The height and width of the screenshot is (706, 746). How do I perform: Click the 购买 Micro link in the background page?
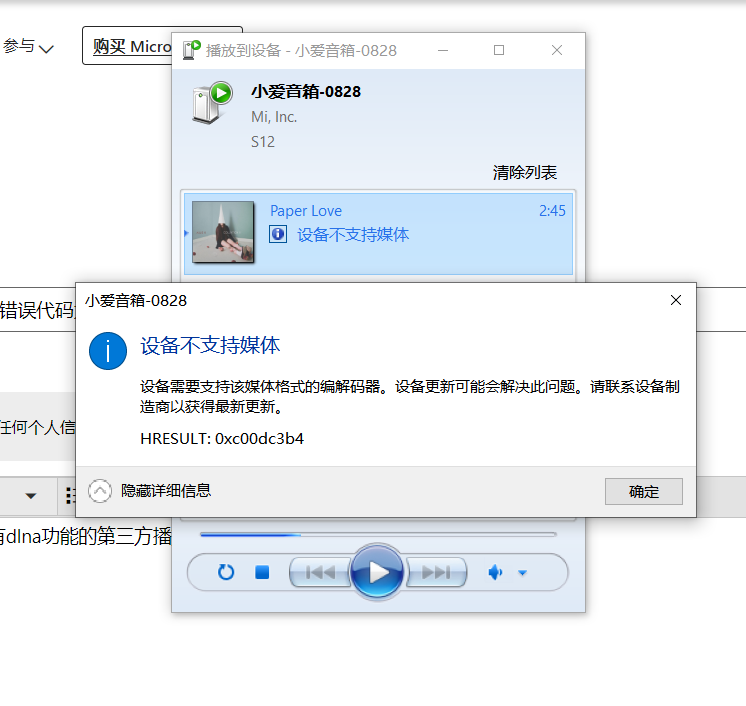coord(132,47)
